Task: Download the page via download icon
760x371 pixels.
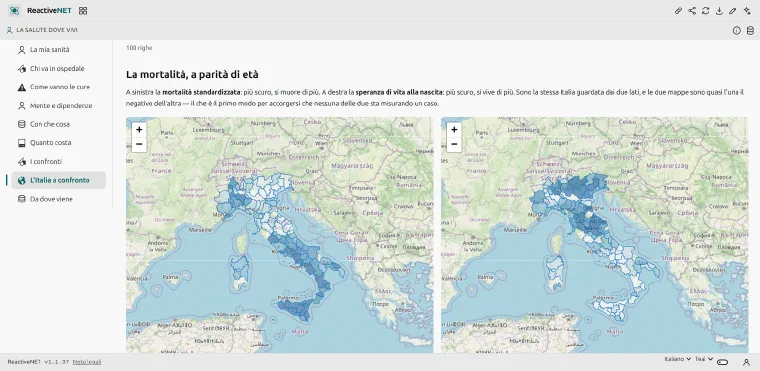Action: (719, 11)
